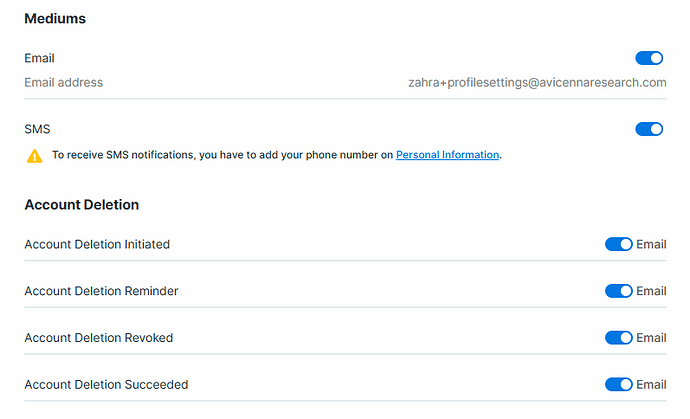This screenshot has width=690, height=419.
Task: Open the Personal Information link
Action: 447,155
